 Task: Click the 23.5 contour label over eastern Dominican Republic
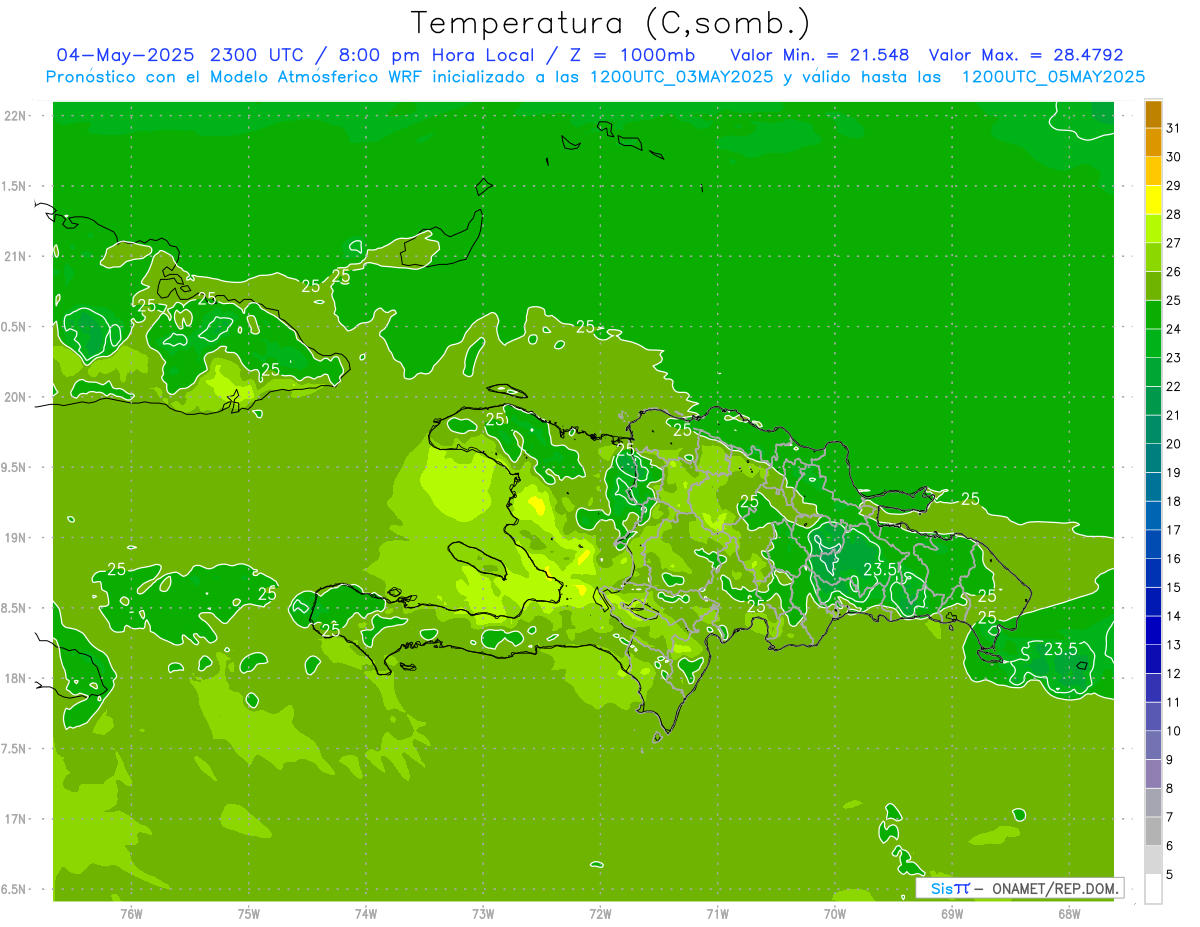point(880,569)
